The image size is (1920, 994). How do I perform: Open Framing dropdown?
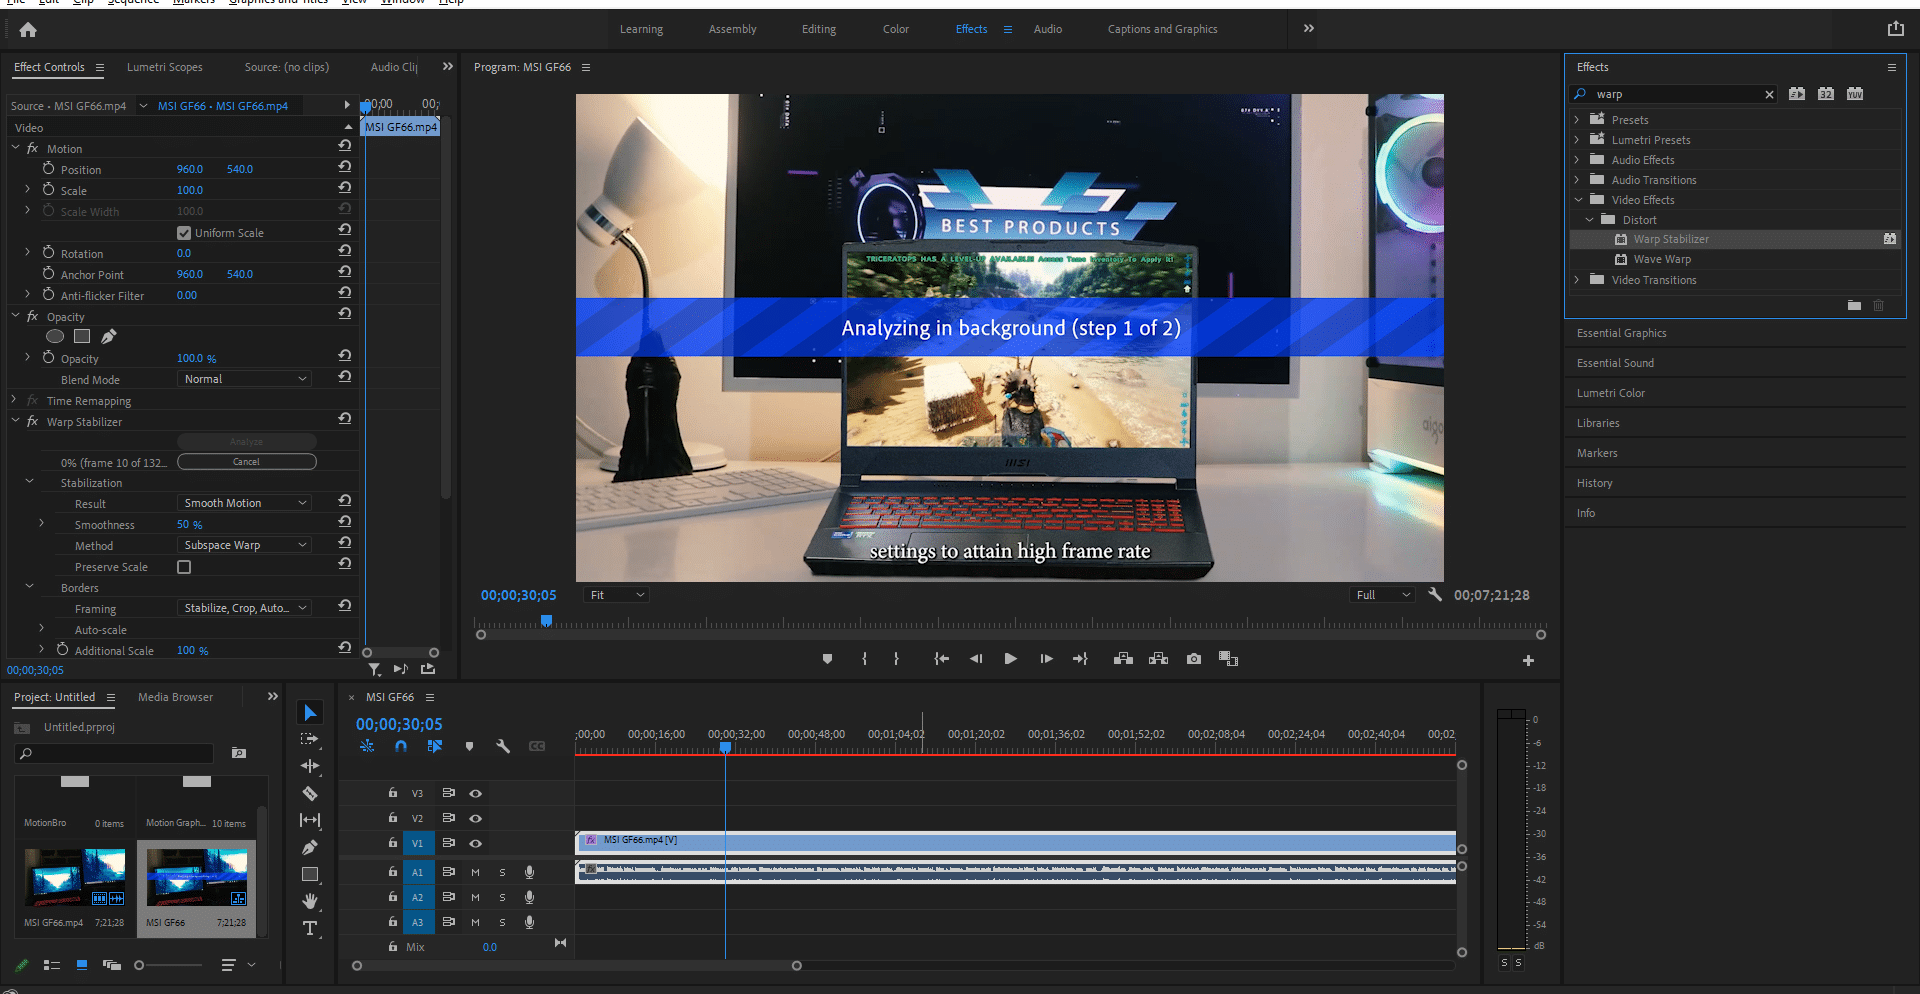coord(245,608)
